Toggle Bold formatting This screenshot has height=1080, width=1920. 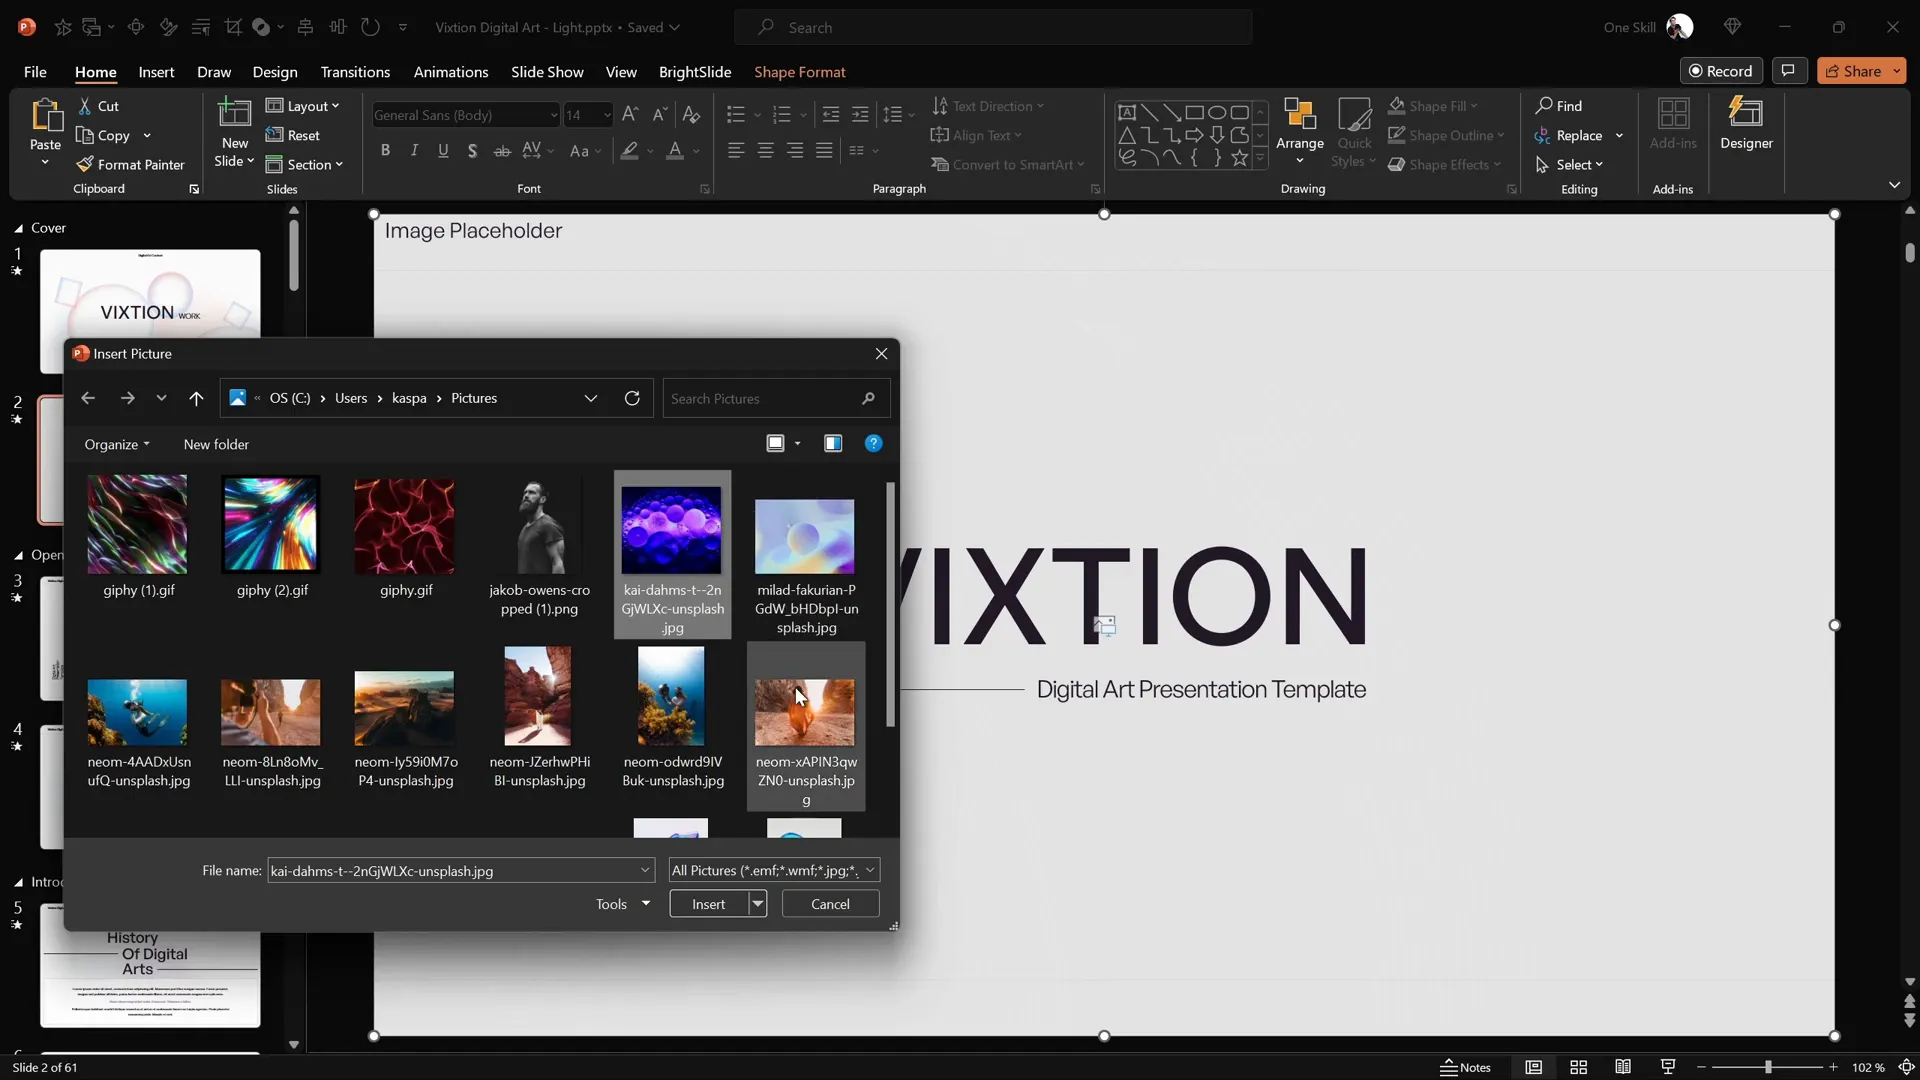(385, 151)
